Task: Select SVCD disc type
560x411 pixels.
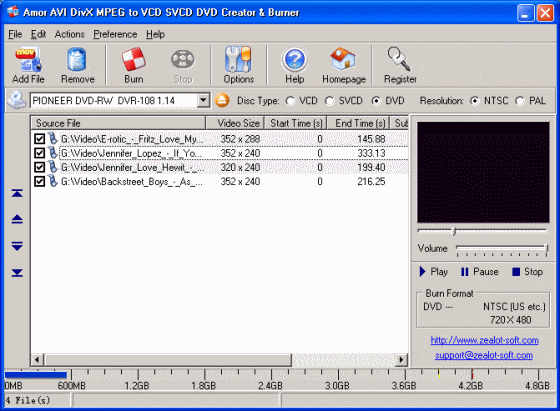Action: tap(330, 101)
